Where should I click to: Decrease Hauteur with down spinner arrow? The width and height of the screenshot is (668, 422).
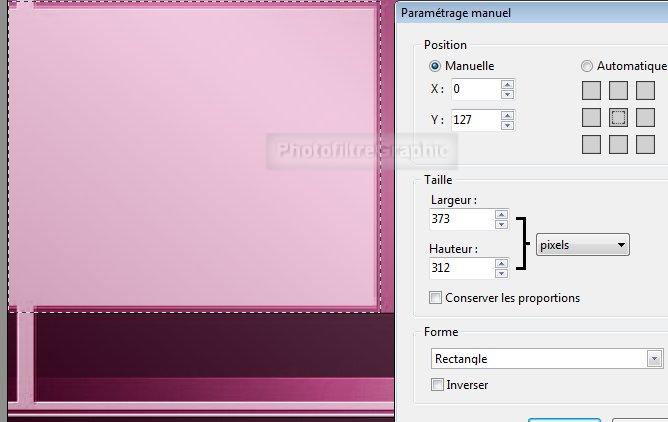pyautogui.click(x=501, y=273)
